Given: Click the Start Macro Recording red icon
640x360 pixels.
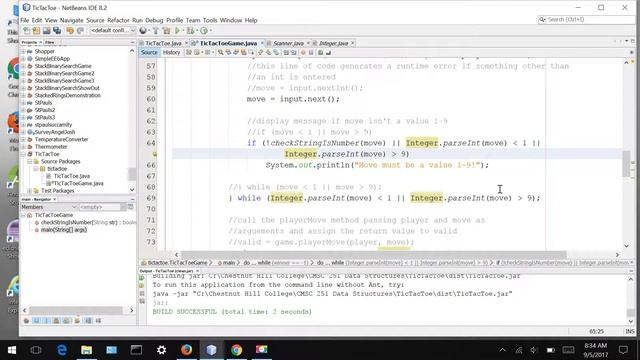Looking at the screenshot, I should (303, 52).
